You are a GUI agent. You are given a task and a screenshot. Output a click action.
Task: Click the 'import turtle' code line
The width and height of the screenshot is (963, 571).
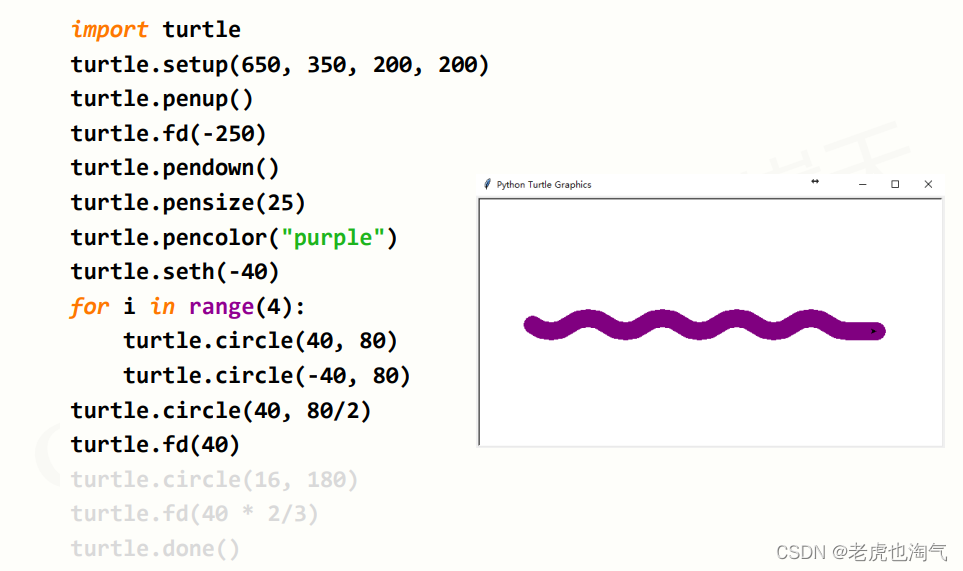tap(155, 29)
